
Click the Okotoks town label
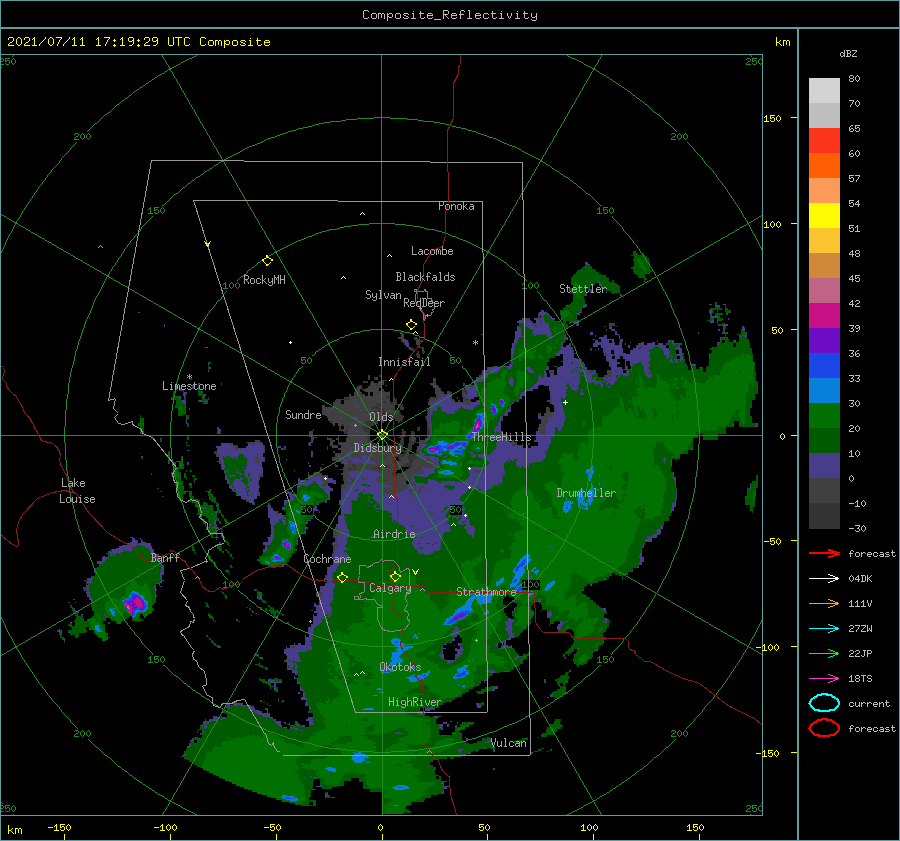click(400, 667)
